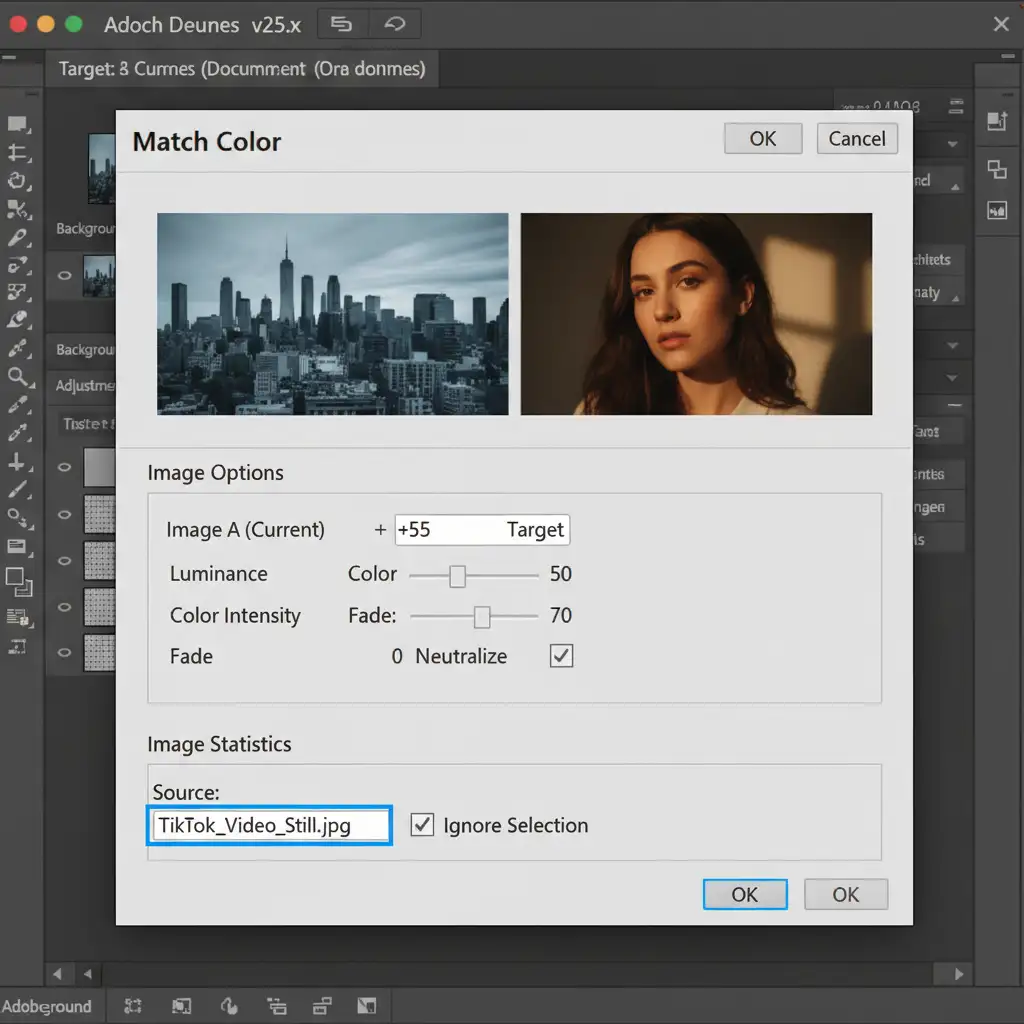Click the overlapping squares icon on right strip
Screen dimensions: 1024x1024
pyautogui.click(x=997, y=169)
